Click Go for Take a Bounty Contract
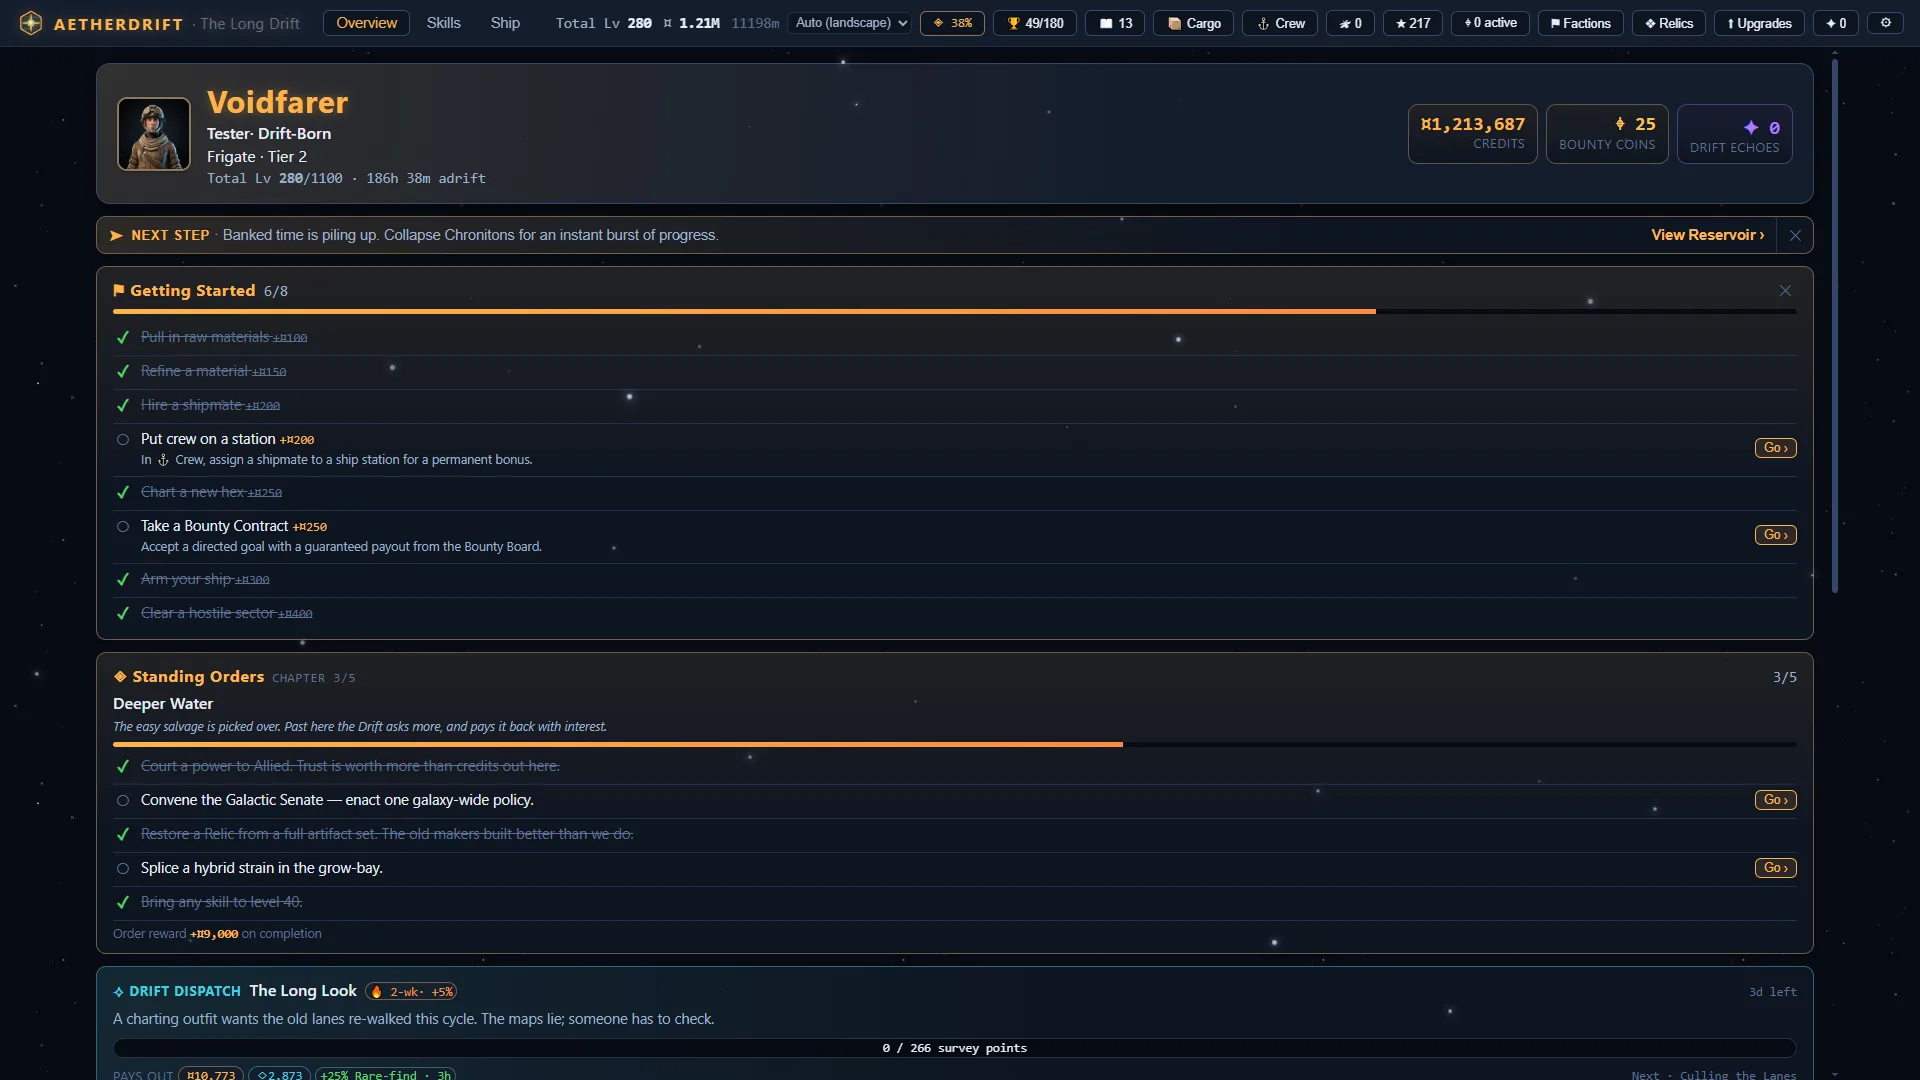Screen dimensions: 1920x1080 (1775, 535)
